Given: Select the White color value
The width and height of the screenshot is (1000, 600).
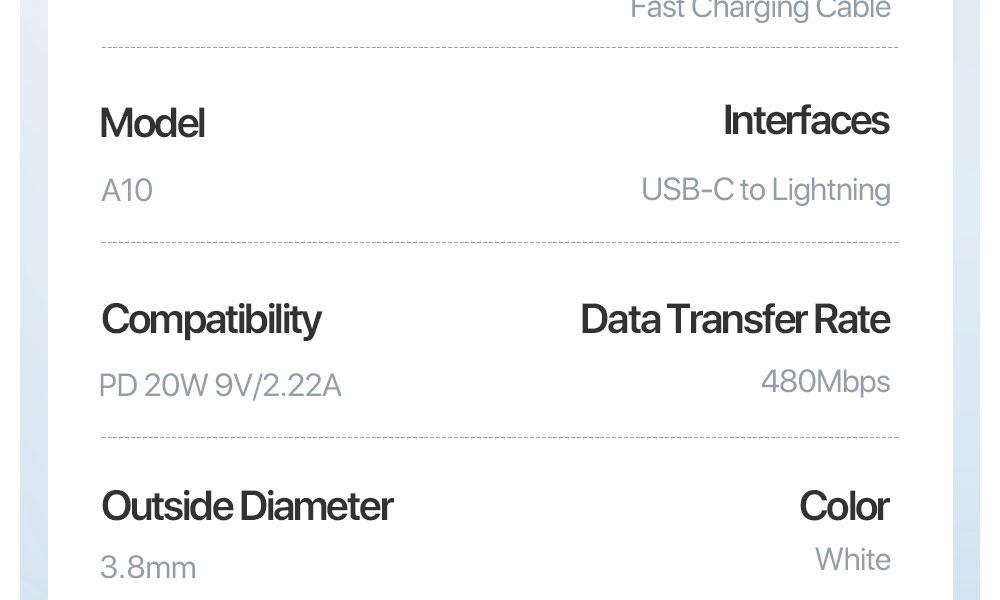Looking at the screenshot, I should (853, 559).
